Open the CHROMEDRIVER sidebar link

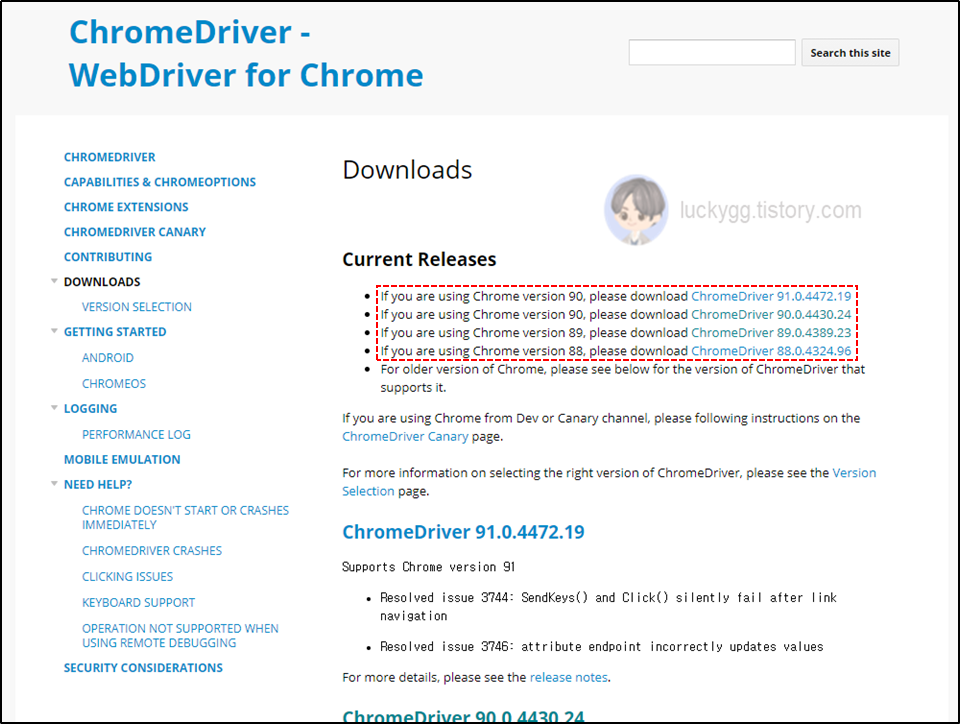[110, 157]
